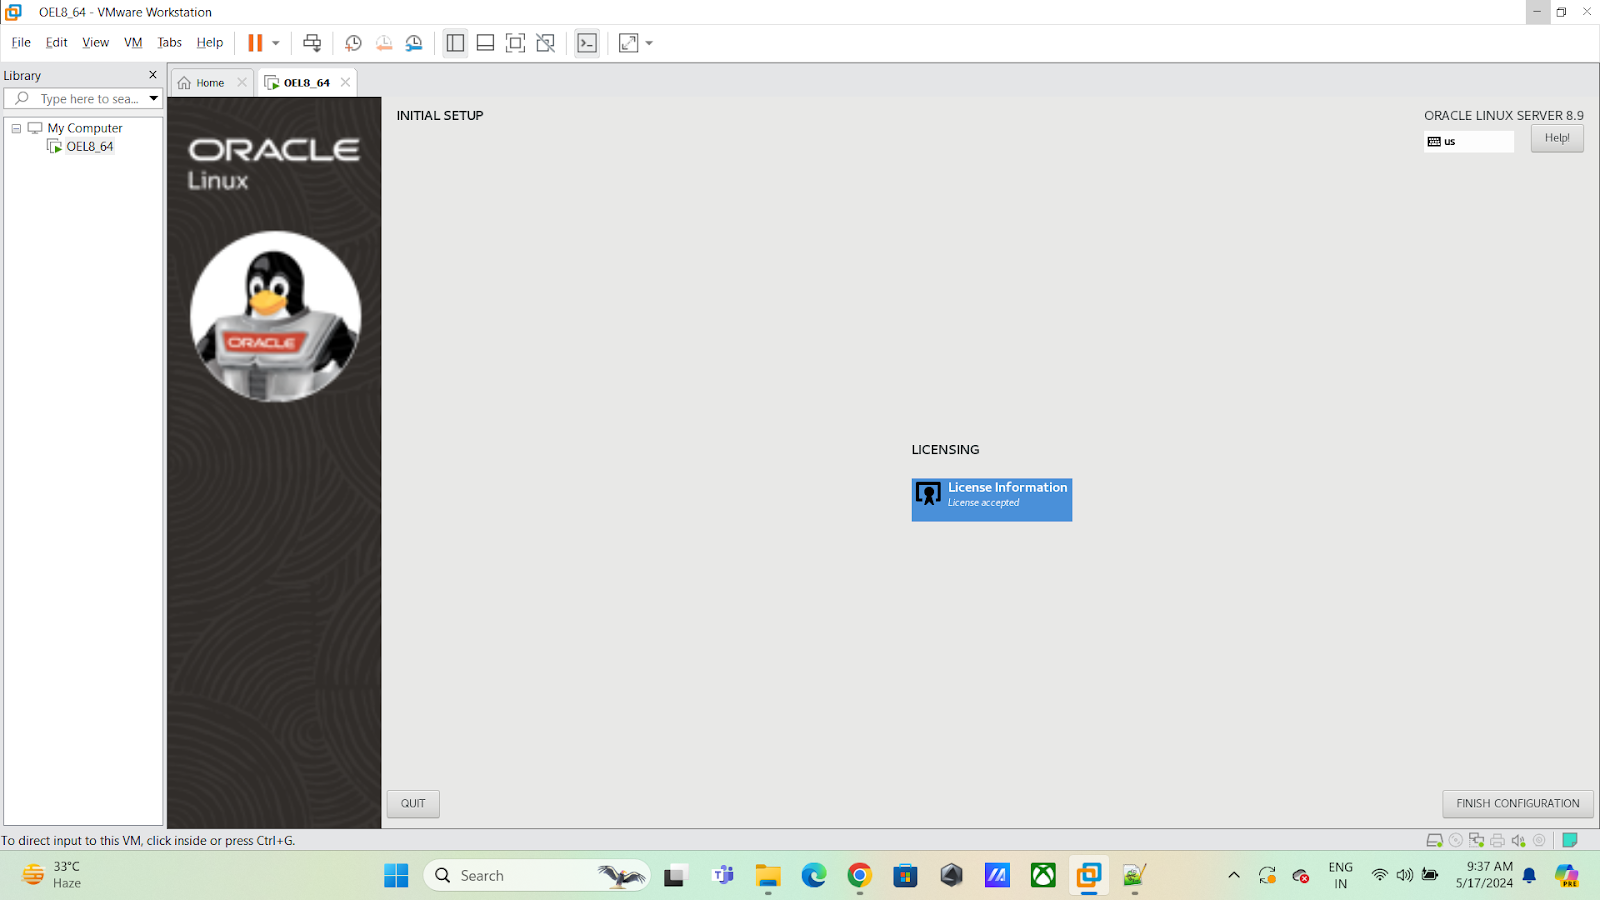Click the network adapter status icon

pos(1476,841)
